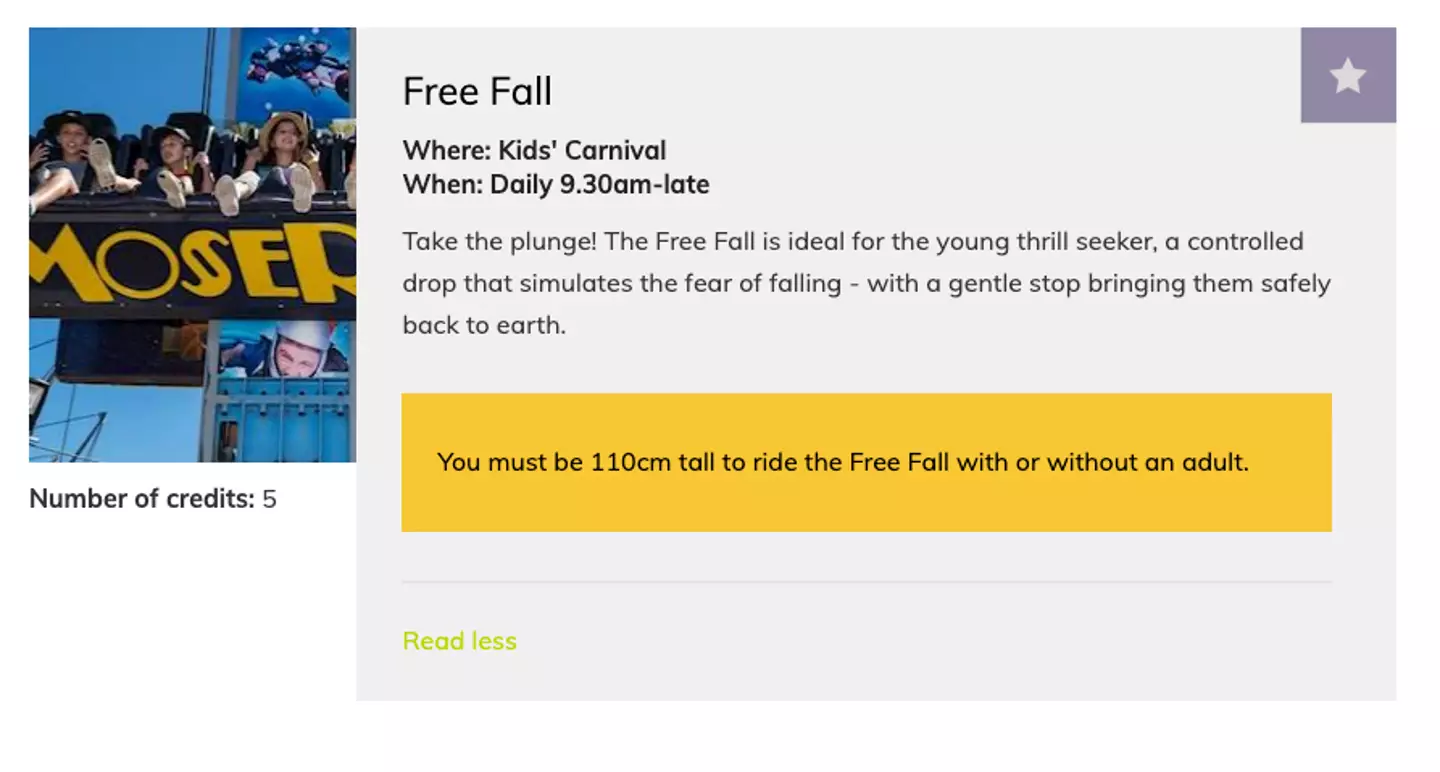The image size is (1440, 772).
Task: Click the Number of credits label
Action: [142, 499]
